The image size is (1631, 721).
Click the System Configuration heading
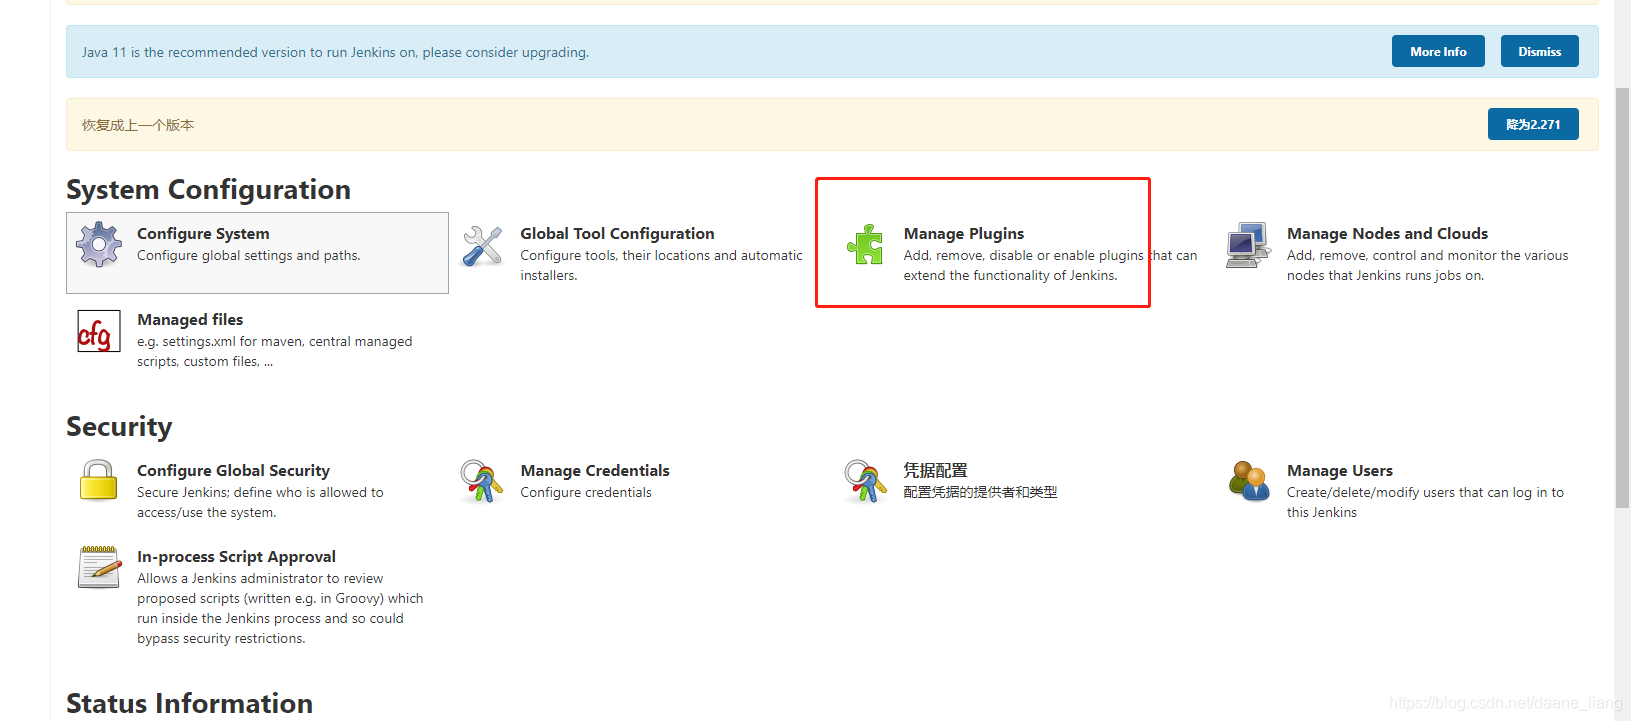(x=208, y=189)
